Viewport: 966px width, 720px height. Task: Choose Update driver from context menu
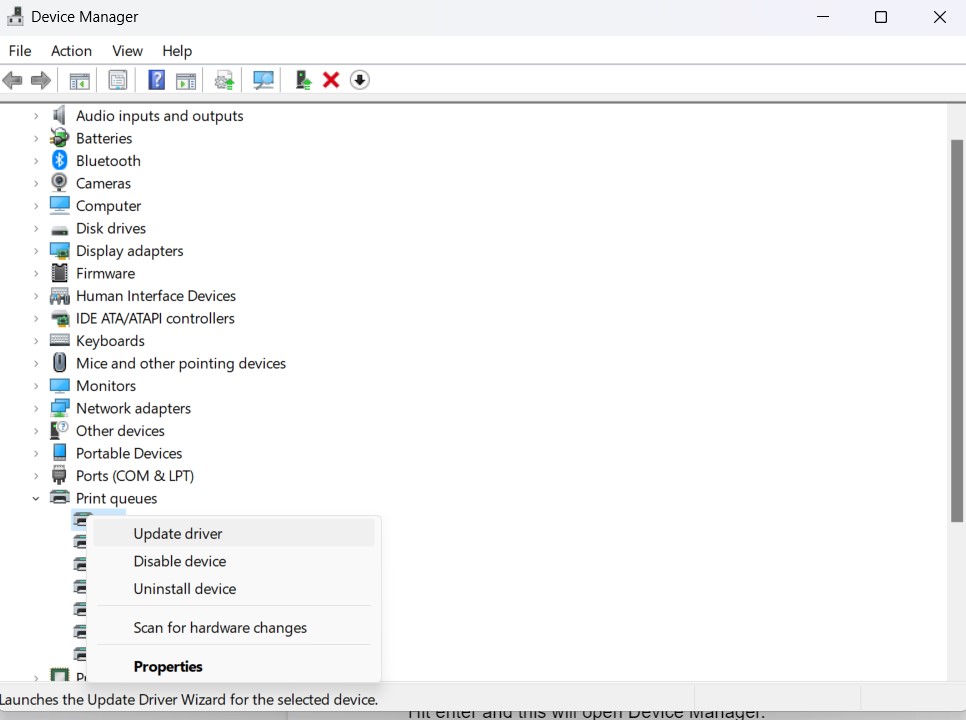177,533
